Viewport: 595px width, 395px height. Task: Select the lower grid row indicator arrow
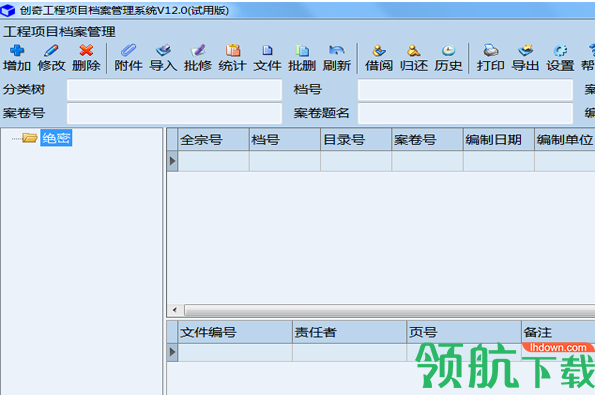point(172,352)
